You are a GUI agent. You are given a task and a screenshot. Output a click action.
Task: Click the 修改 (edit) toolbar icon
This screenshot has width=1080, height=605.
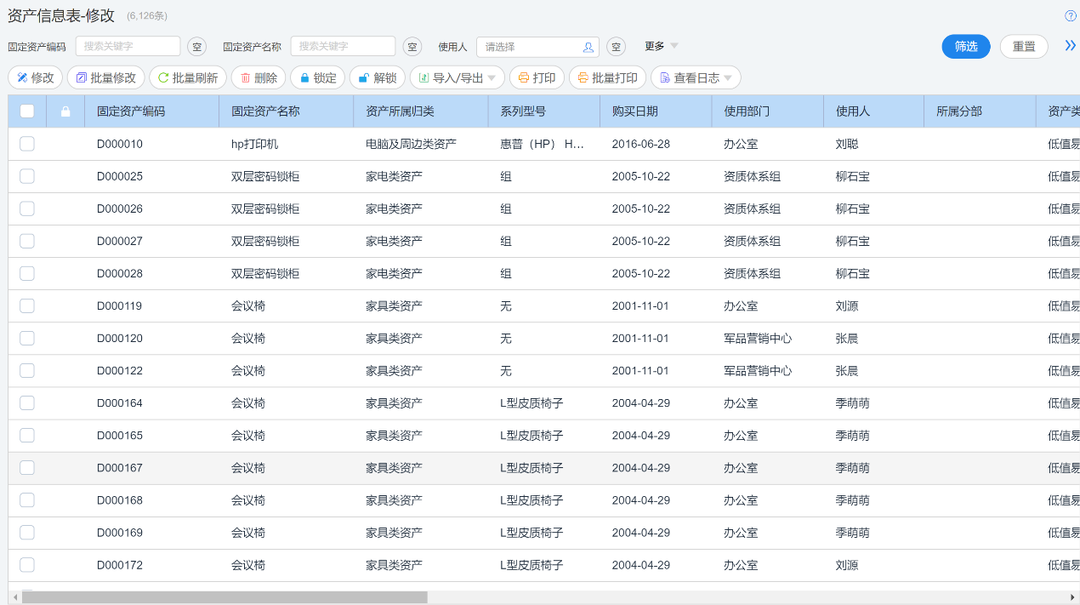coord(22,78)
